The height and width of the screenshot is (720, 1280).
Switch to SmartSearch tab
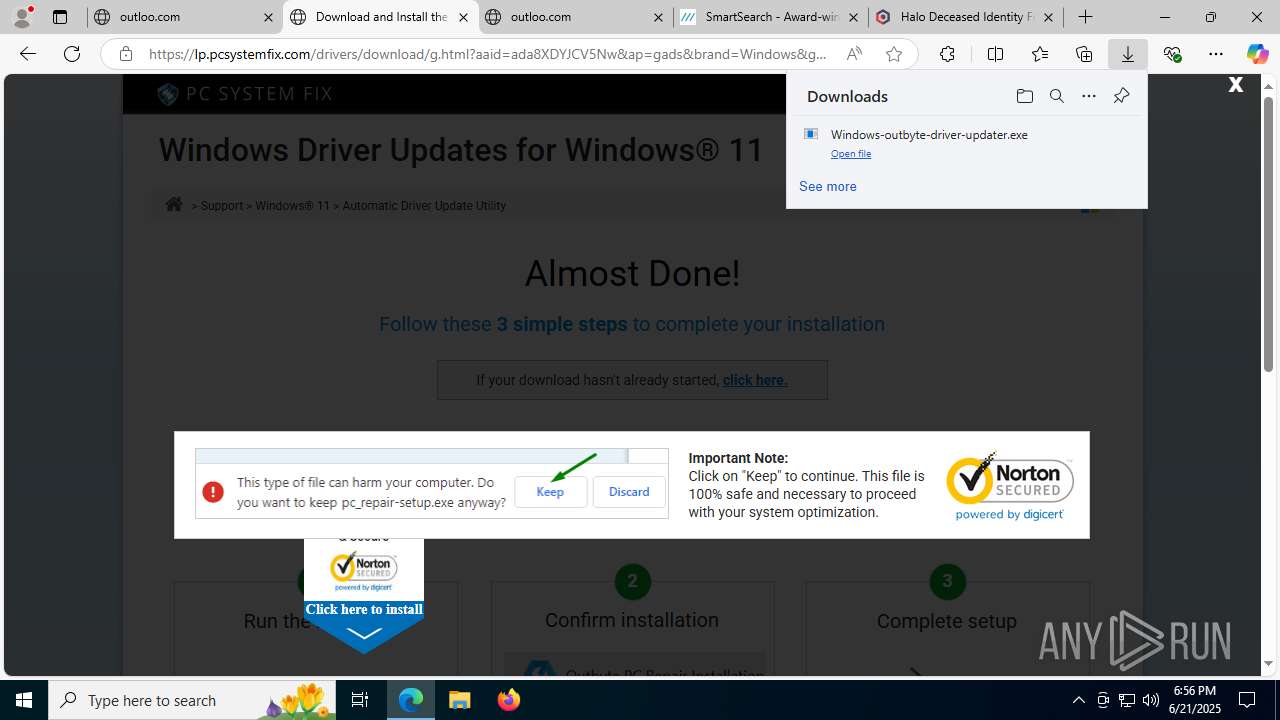(768, 17)
